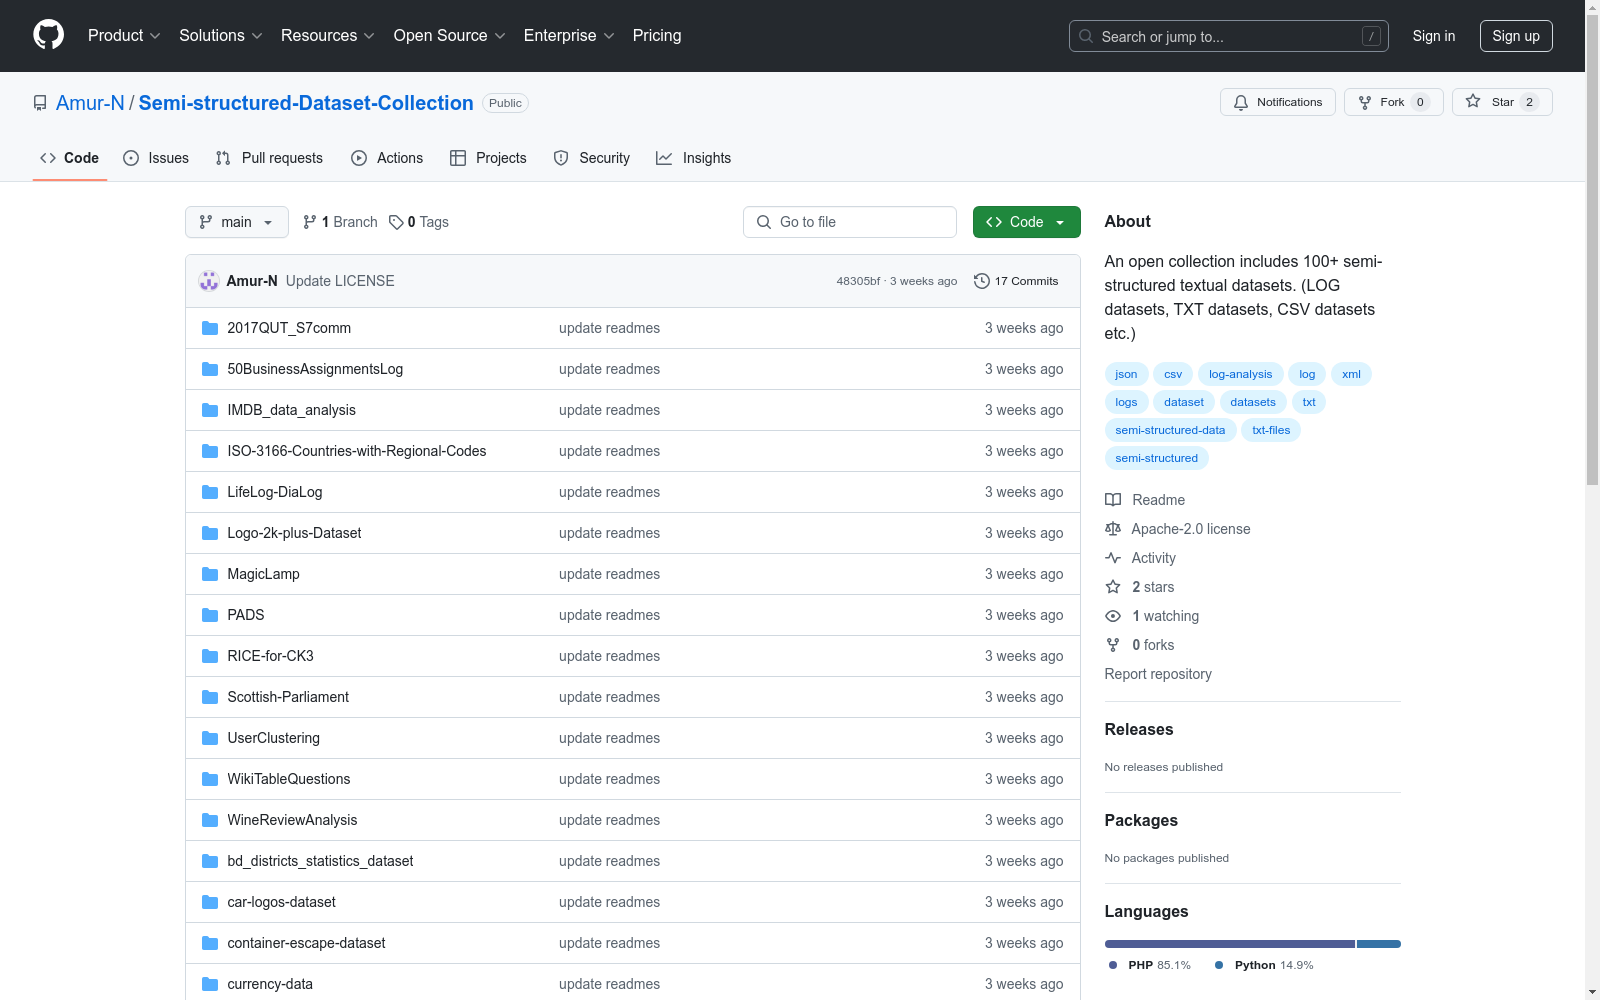Click the Notifications bell icon
The width and height of the screenshot is (1600, 1000).
[x=1241, y=102]
